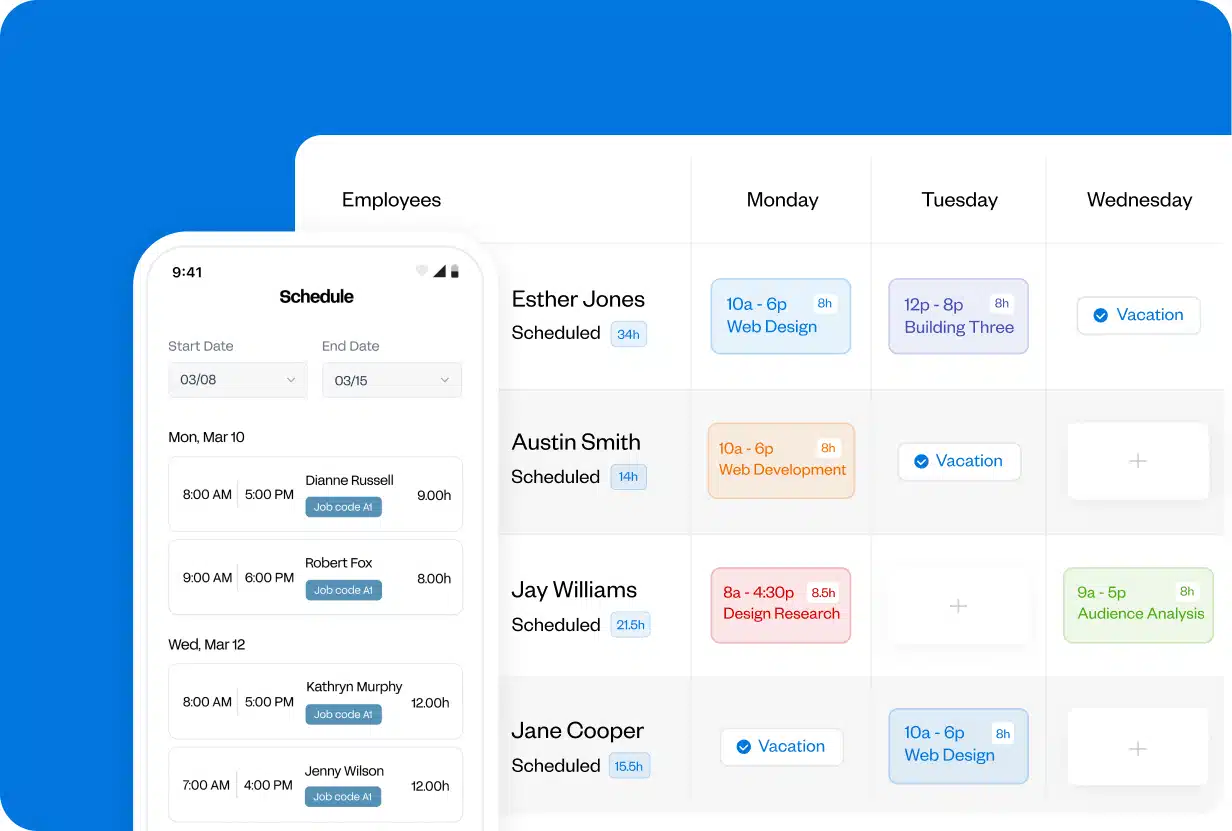Viewport: 1232px width, 831px height.
Task: Click the cellular signal icon in the status bar
Action: tap(440, 270)
